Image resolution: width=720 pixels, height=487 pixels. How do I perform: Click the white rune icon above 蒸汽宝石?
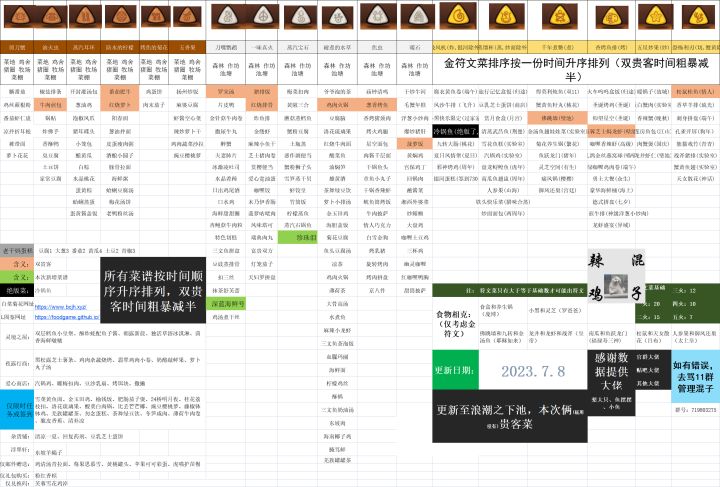pyautogui.click(x=301, y=17)
